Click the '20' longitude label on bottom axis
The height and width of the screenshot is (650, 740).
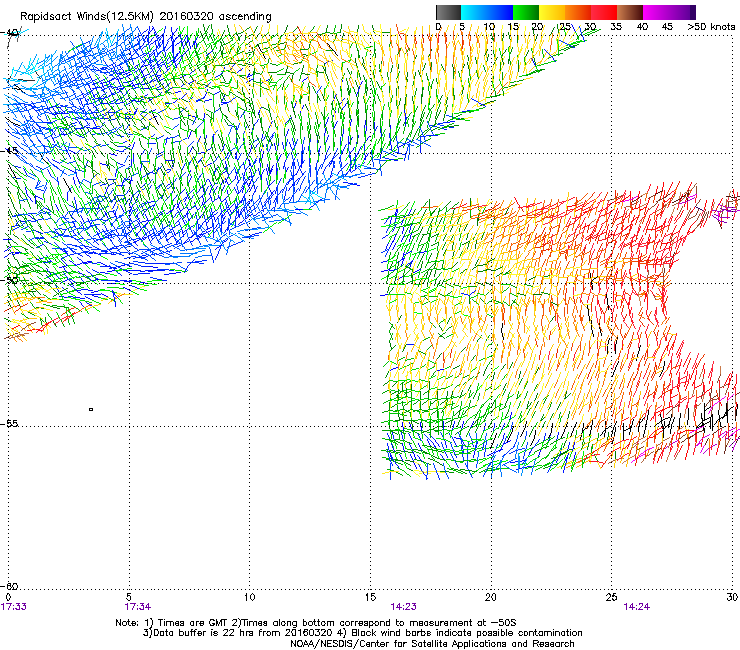point(490,597)
